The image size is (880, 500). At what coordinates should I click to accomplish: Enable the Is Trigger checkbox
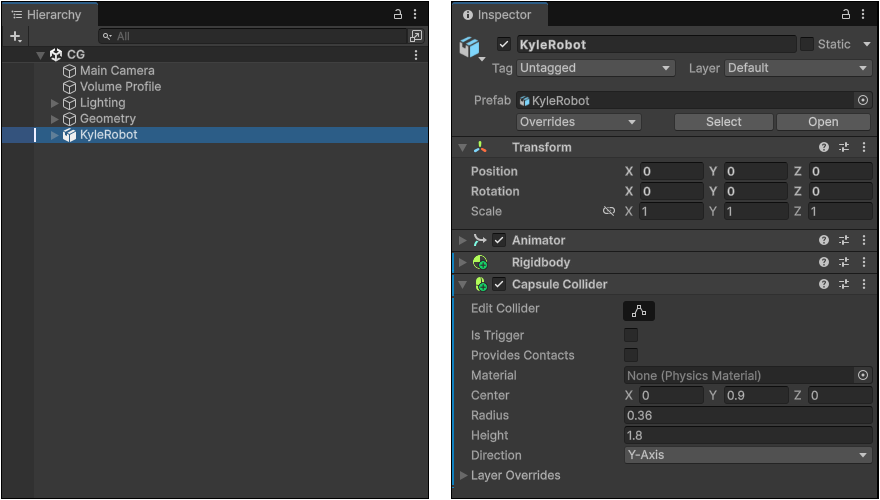tap(631, 336)
